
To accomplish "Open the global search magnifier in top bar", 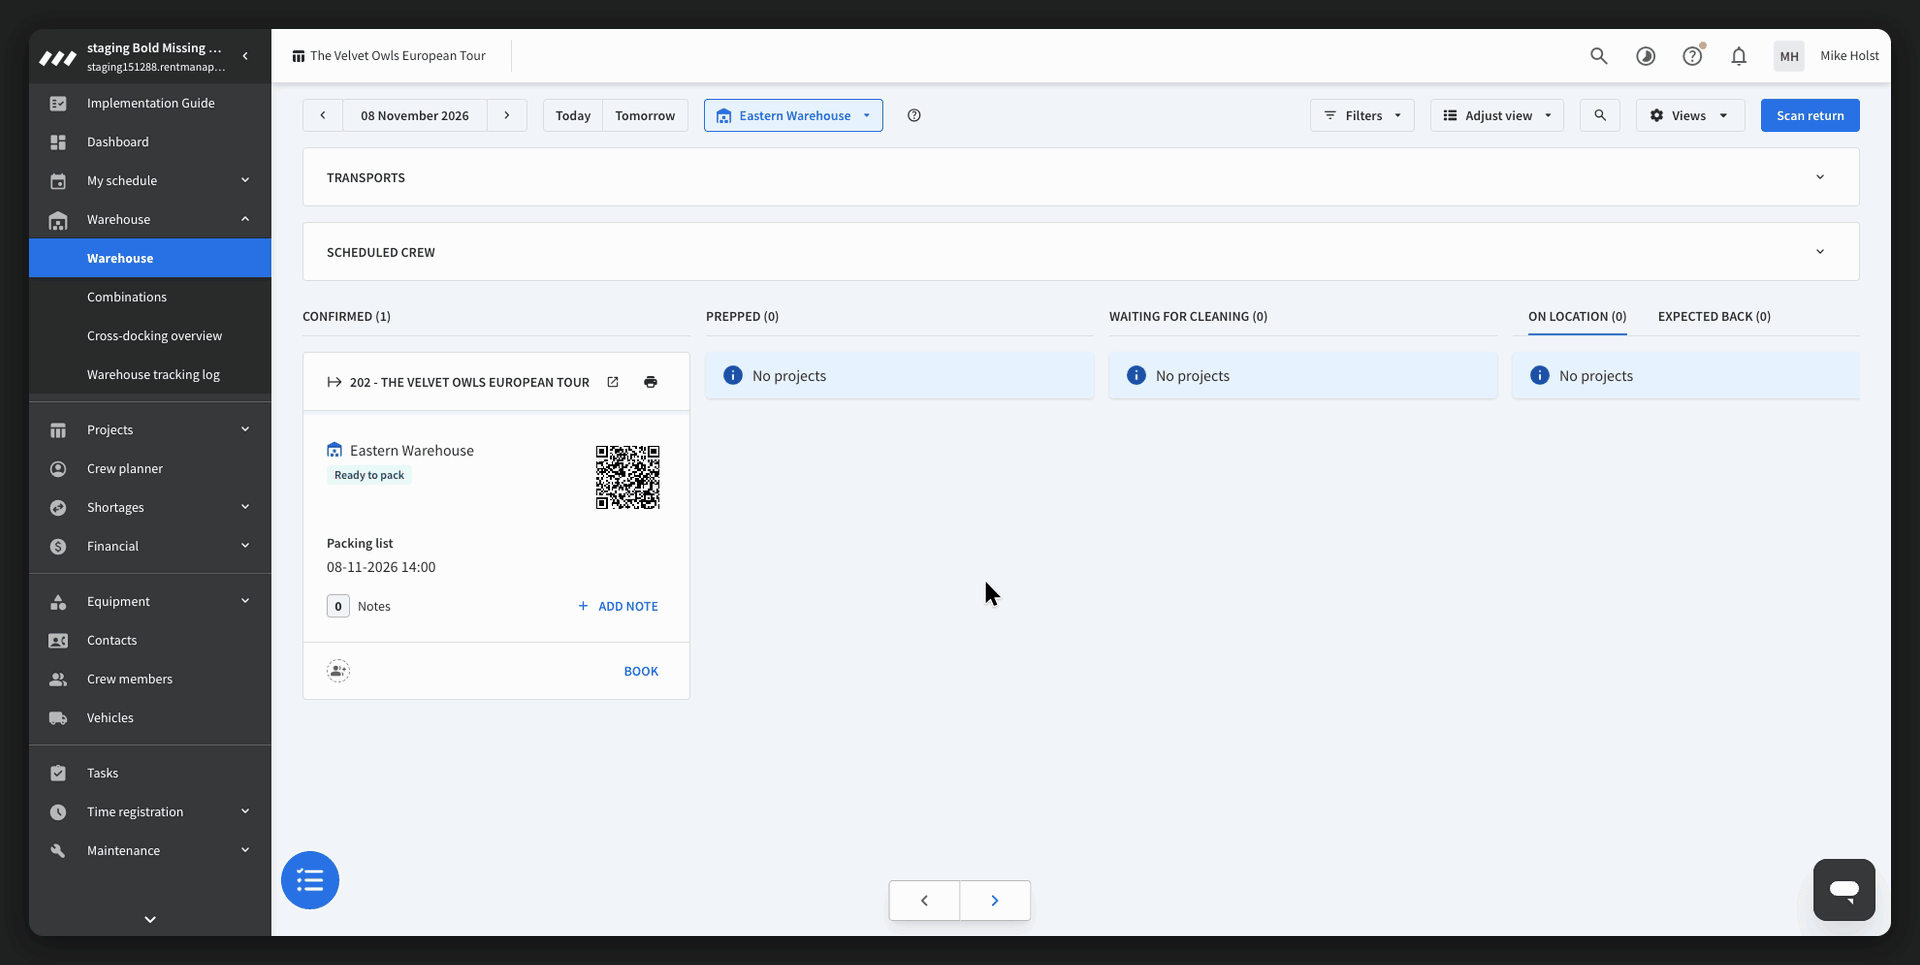I will point(1598,56).
